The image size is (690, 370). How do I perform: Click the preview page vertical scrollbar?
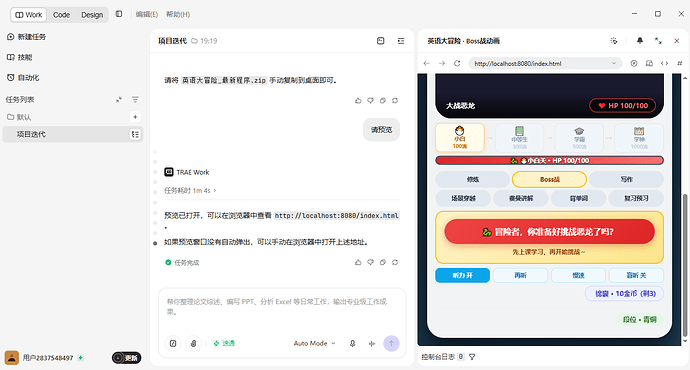[684, 265]
